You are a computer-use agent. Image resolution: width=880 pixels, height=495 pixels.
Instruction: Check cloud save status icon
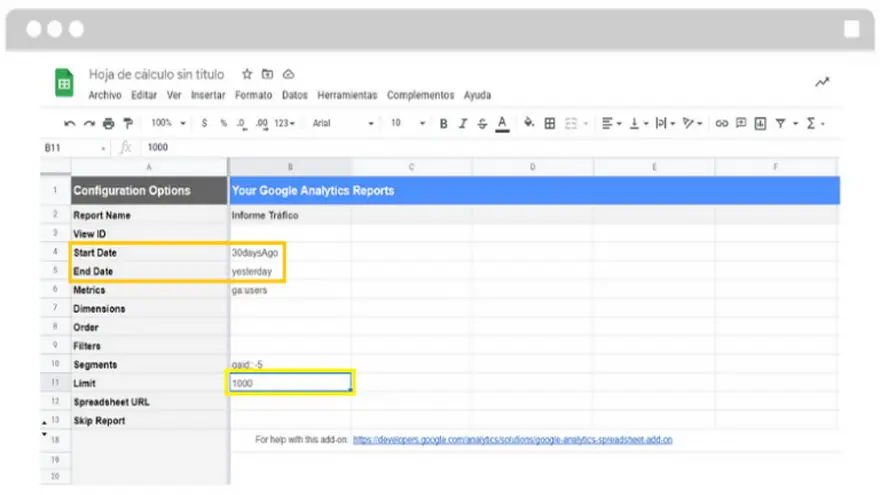(288, 74)
